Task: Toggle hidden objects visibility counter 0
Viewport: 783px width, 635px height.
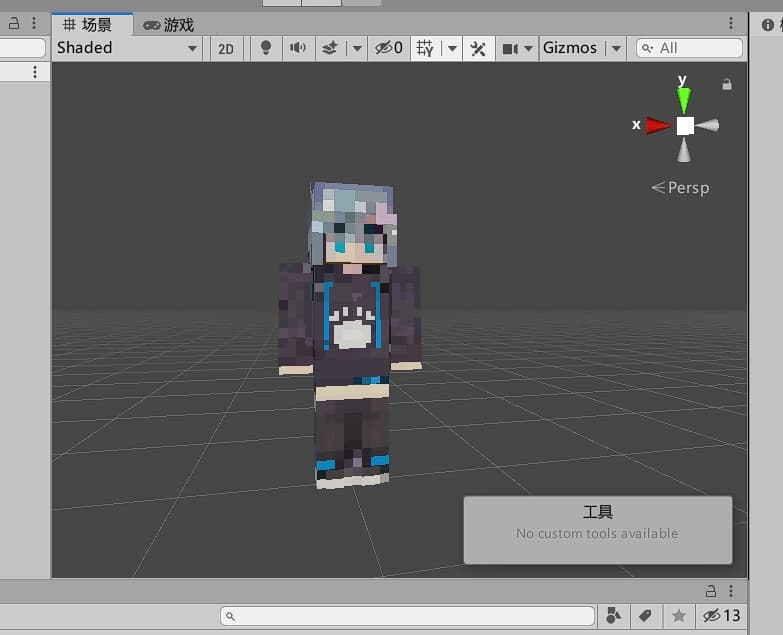Action: [389, 48]
